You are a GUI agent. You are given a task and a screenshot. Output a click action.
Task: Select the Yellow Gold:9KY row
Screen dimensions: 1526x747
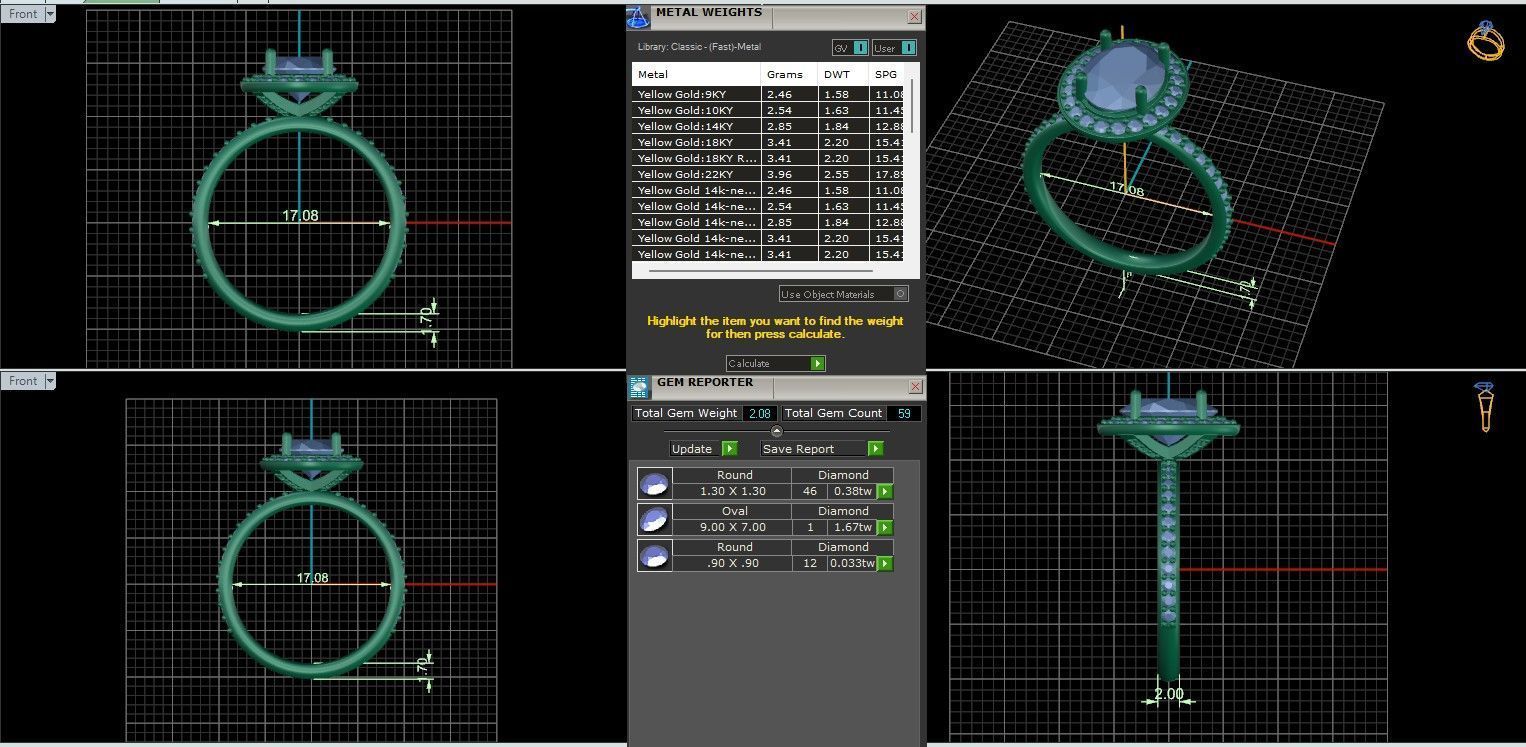click(x=768, y=94)
